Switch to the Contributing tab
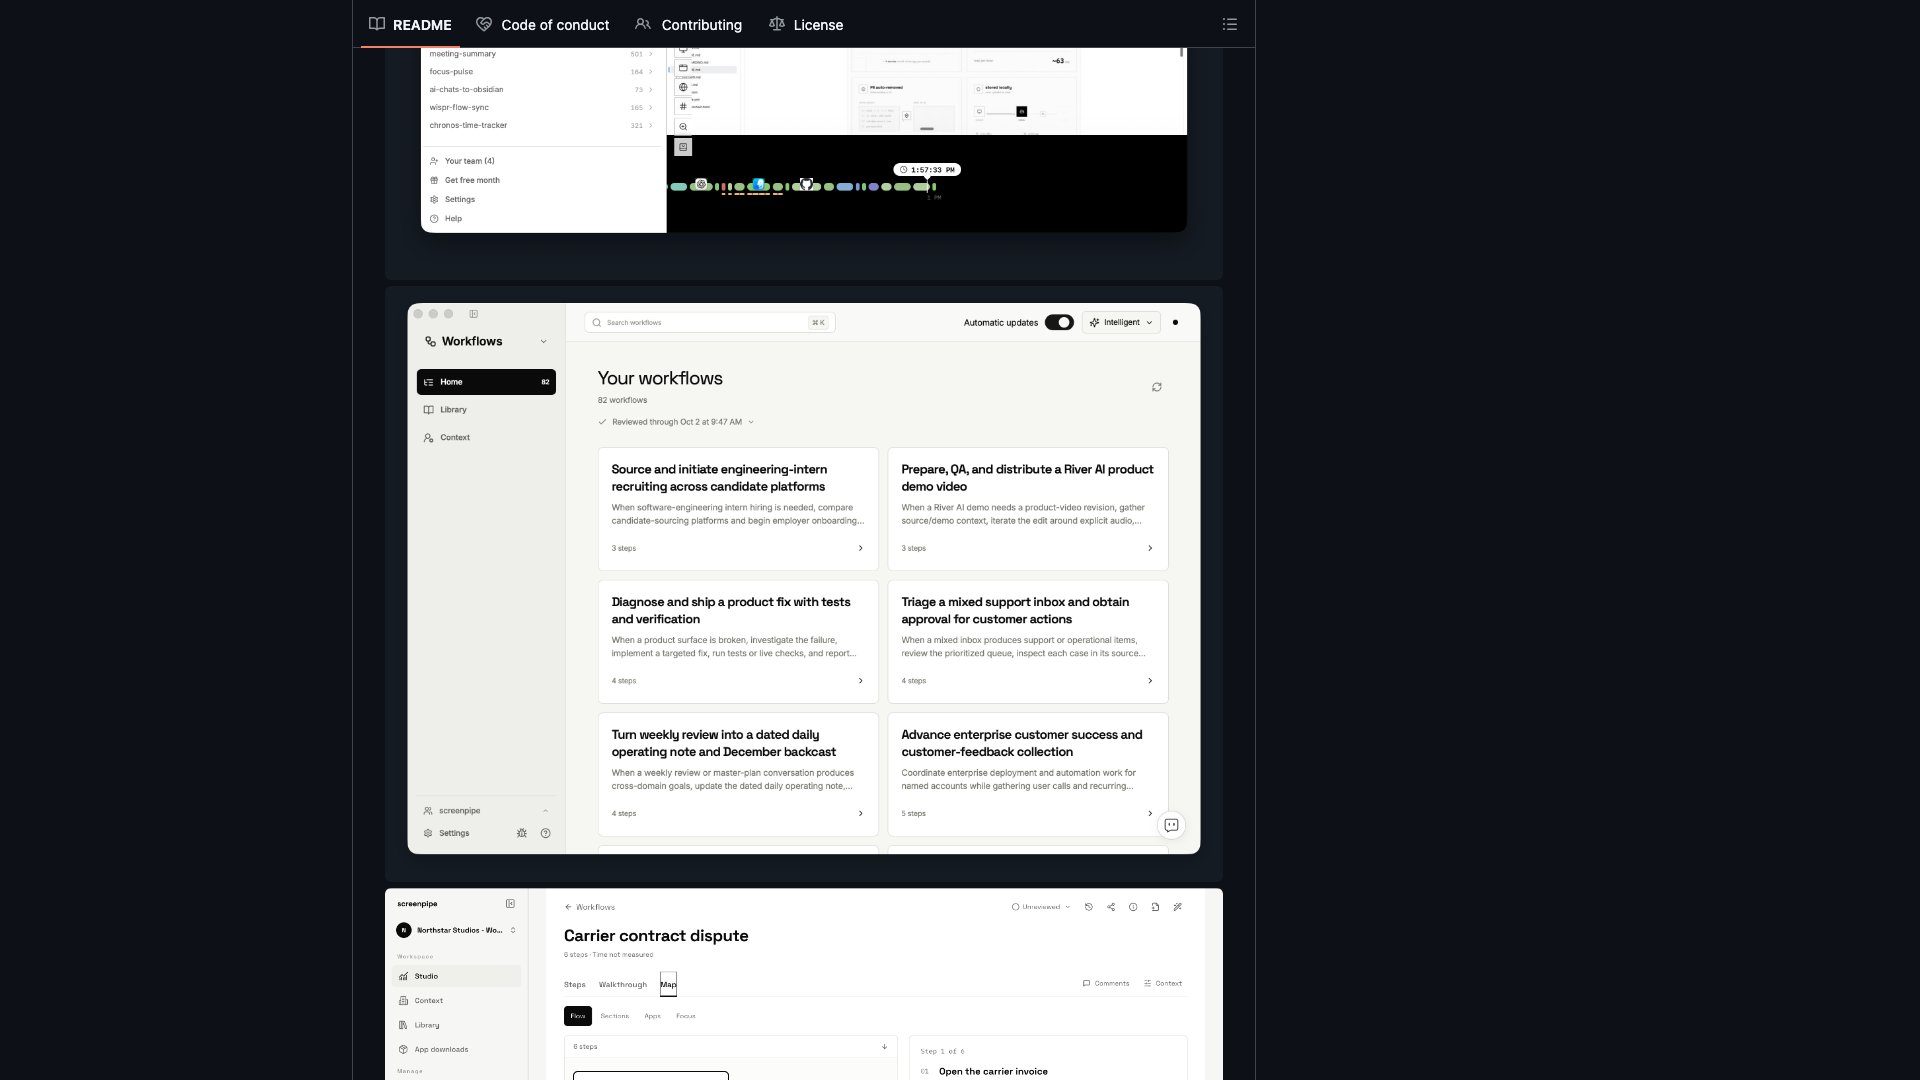Image resolution: width=1920 pixels, height=1080 pixels. pyautogui.click(x=688, y=24)
